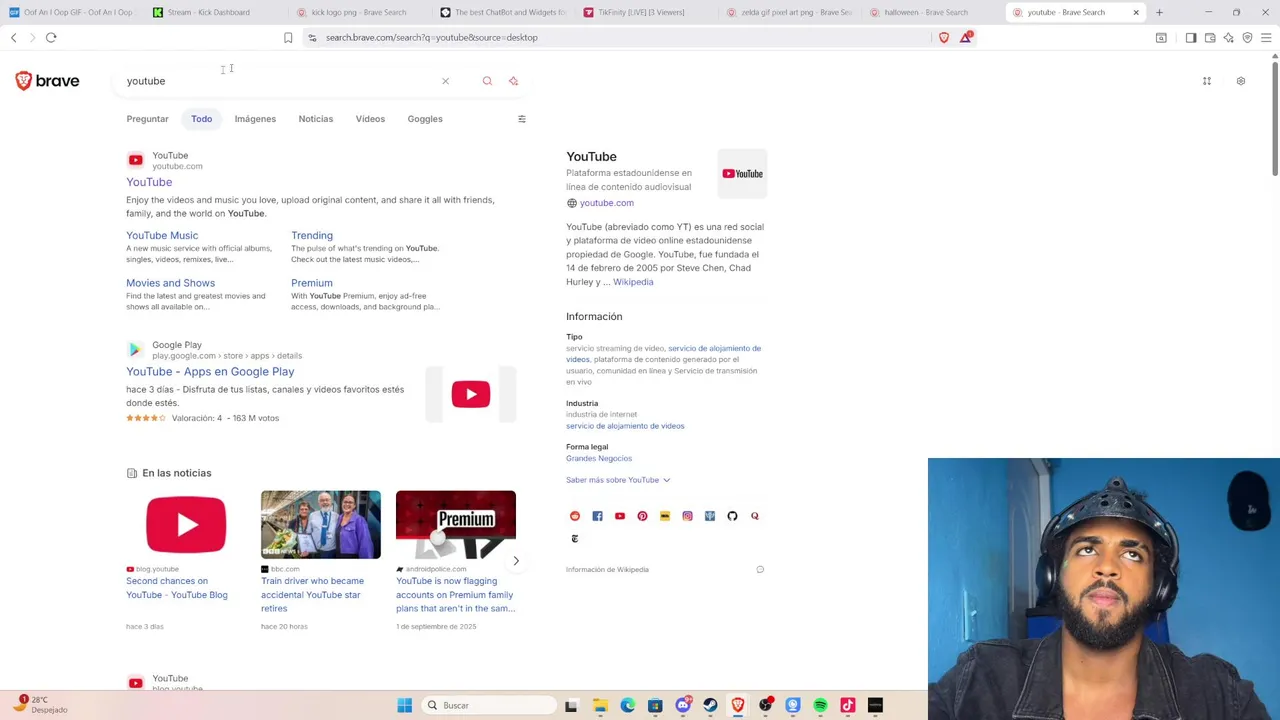Open the YouTube Music sublink
The width and height of the screenshot is (1280, 720).
point(162,236)
